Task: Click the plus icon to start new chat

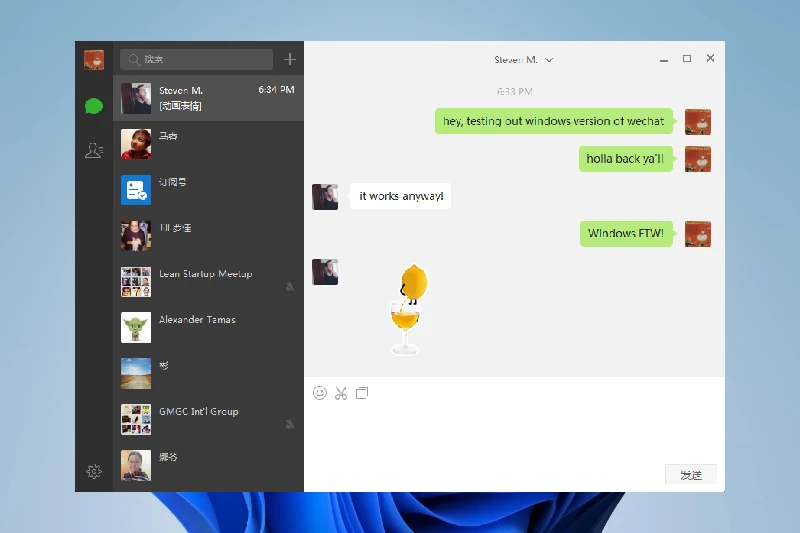Action: click(x=290, y=60)
